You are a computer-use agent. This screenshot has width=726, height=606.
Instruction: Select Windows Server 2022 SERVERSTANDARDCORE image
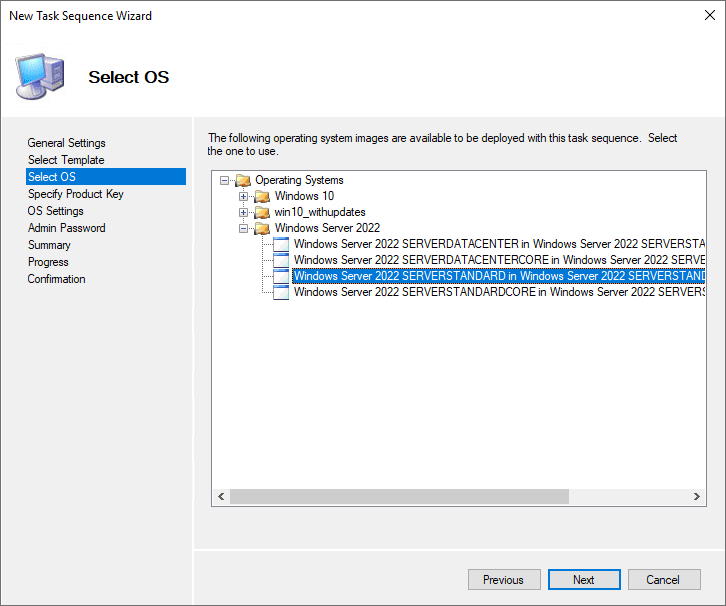click(499, 292)
